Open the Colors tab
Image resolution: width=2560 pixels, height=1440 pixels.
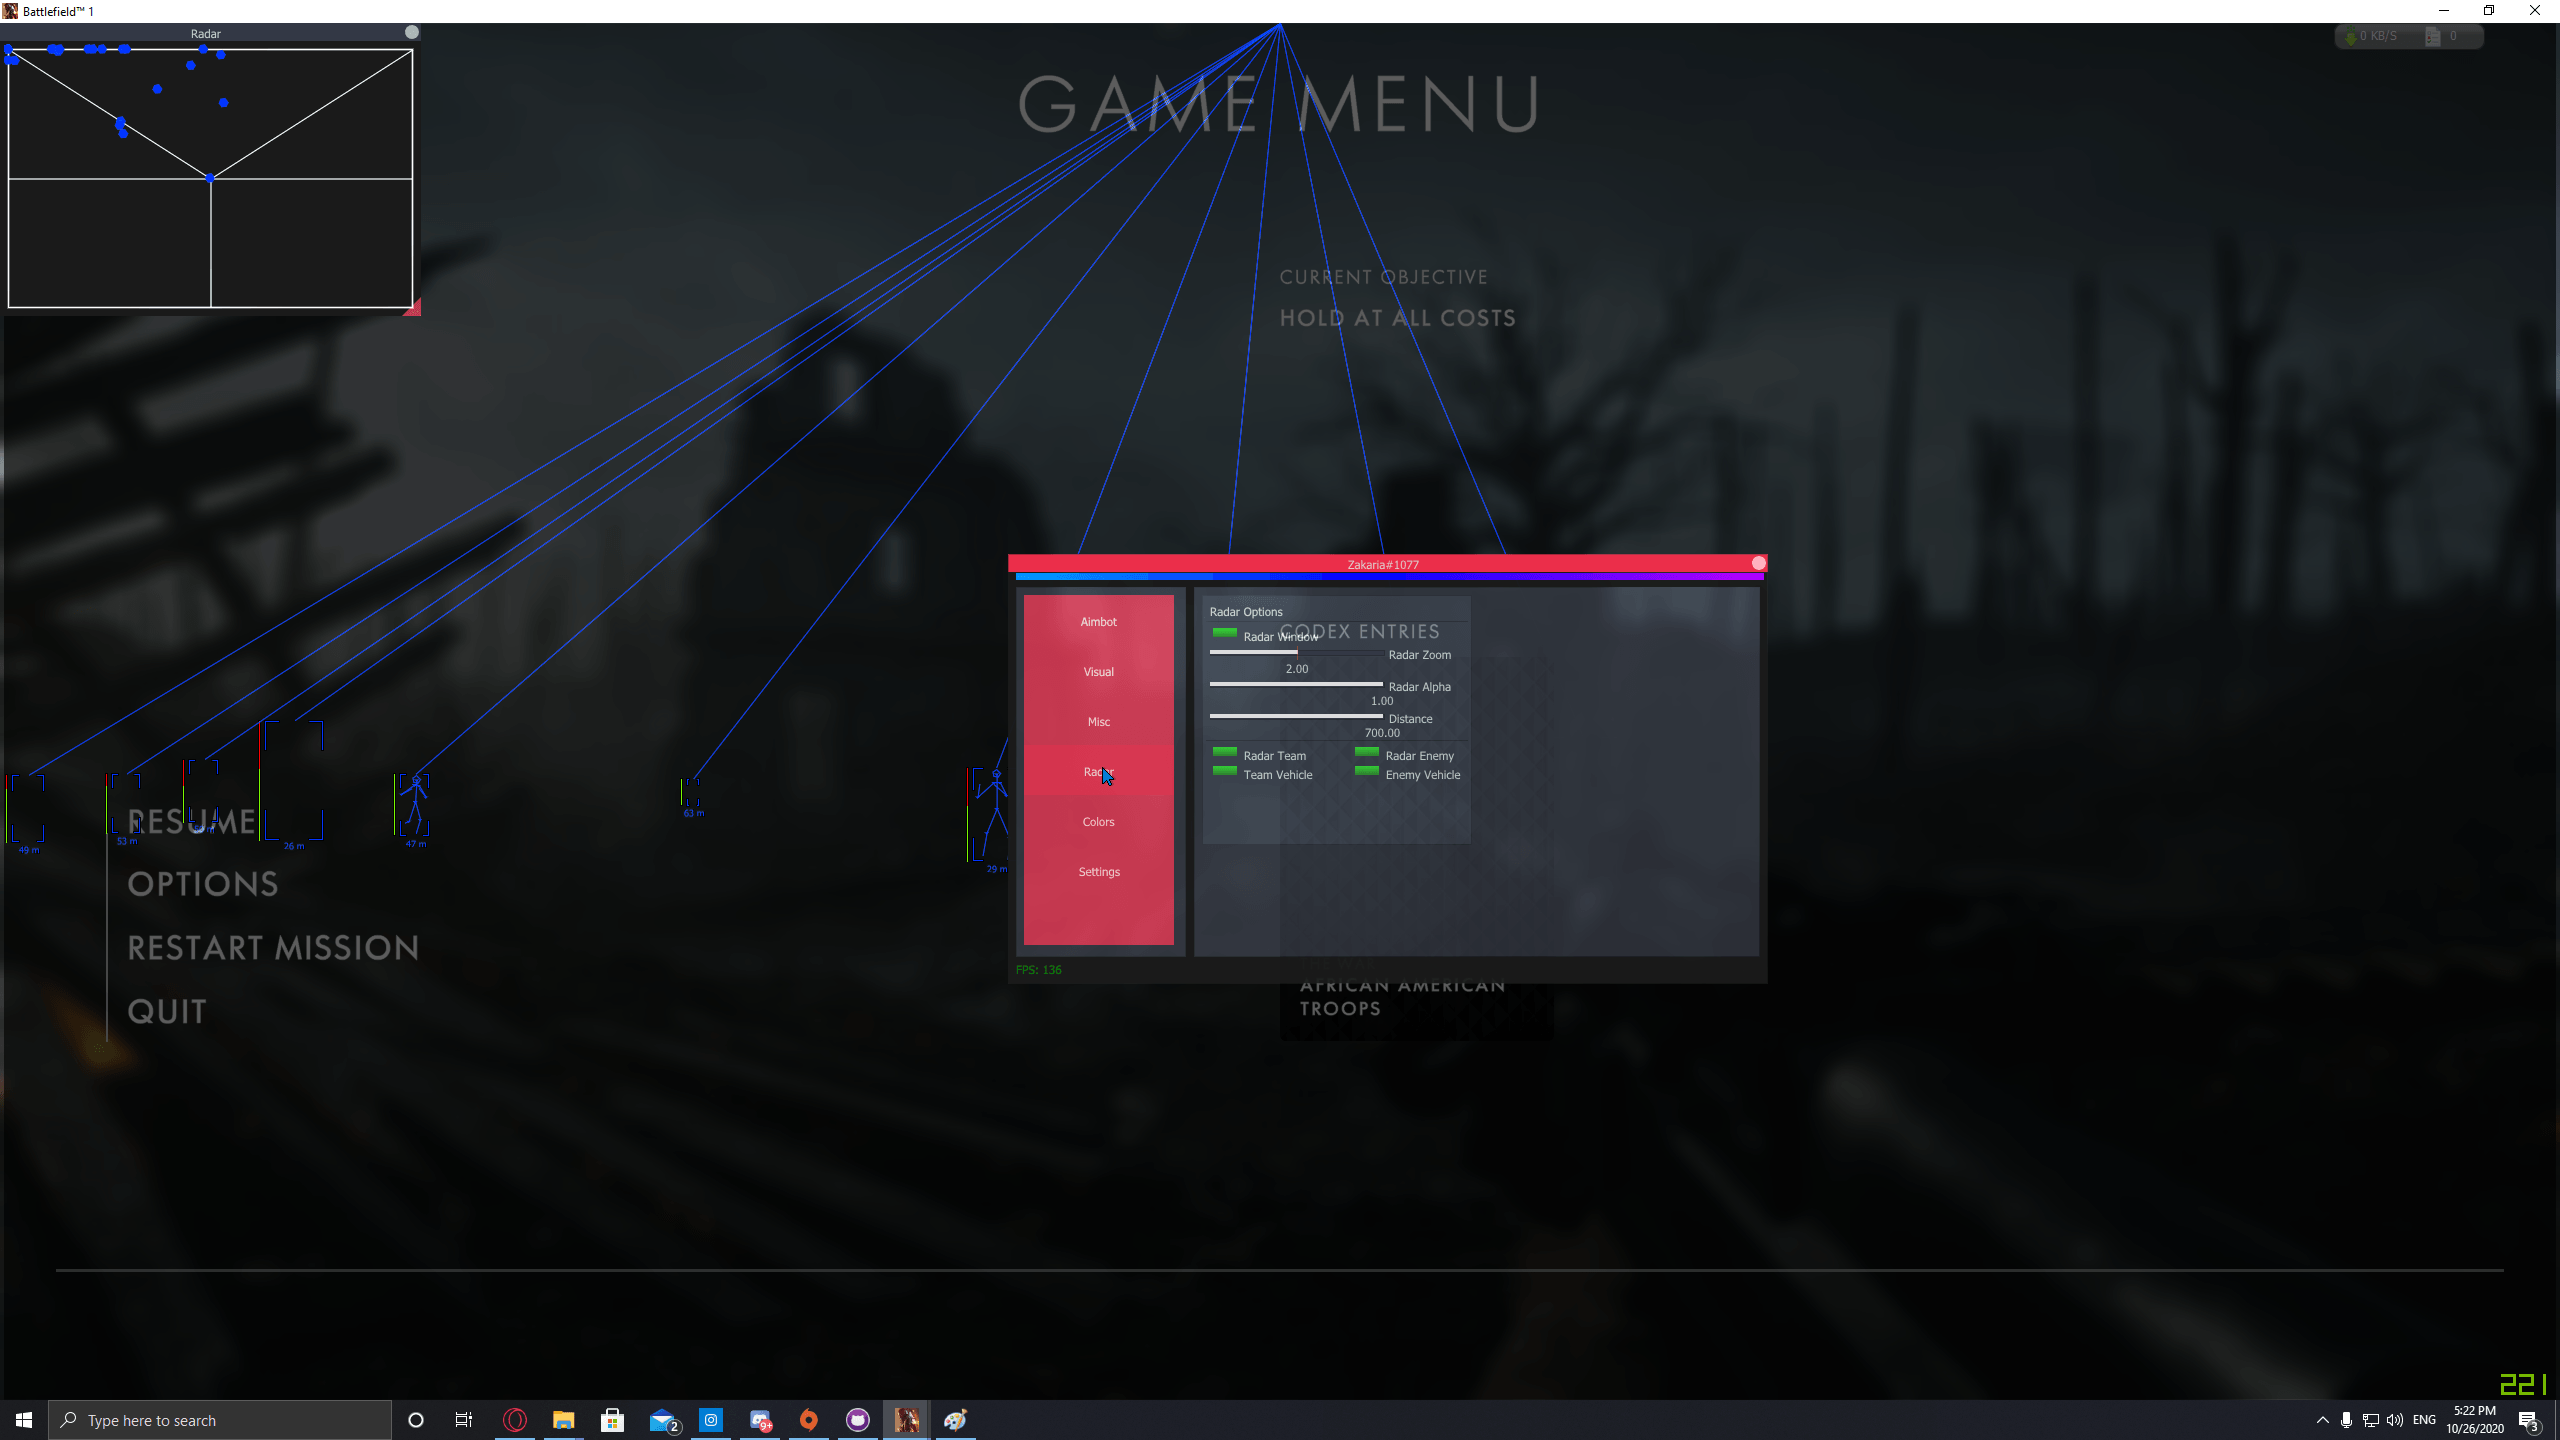[x=1098, y=822]
